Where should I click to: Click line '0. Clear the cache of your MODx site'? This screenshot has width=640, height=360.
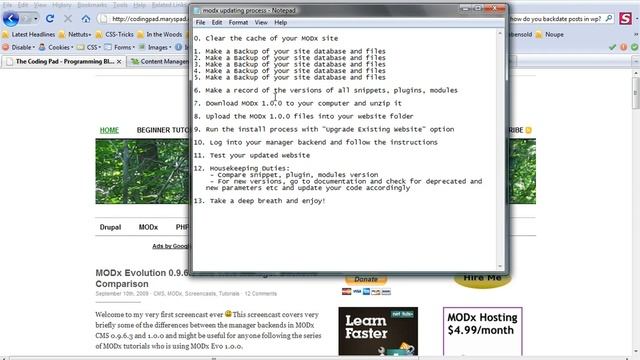[x=266, y=38]
